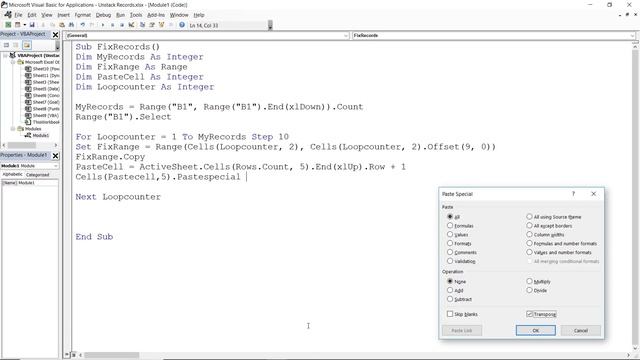This screenshot has height=360, width=640.
Task: Click the View Object icon in Project pane
Action: tap(16, 45)
